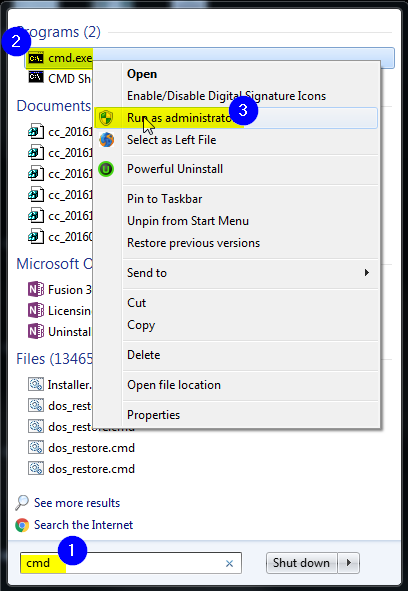Click the globe icon beside Select as Left File
408x591 pixels.
pyautogui.click(x=106, y=140)
